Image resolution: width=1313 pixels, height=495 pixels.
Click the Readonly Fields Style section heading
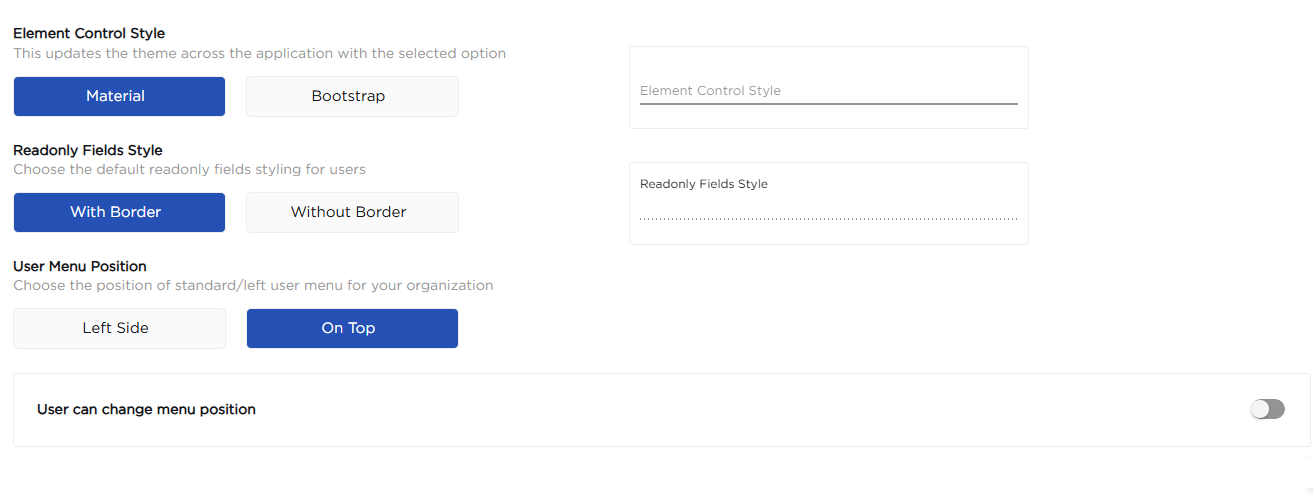(88, 150)
